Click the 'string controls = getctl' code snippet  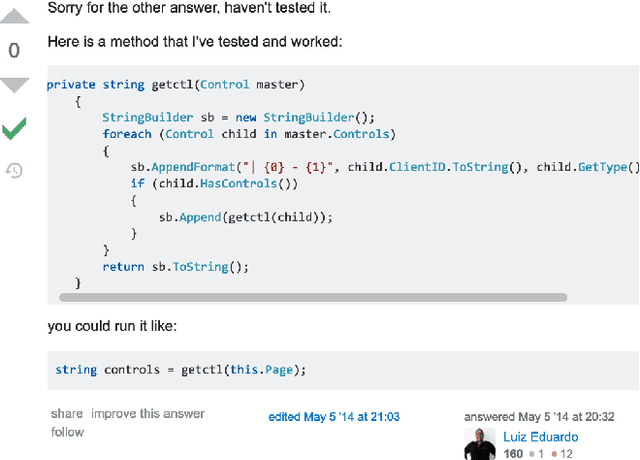point(180,370)
